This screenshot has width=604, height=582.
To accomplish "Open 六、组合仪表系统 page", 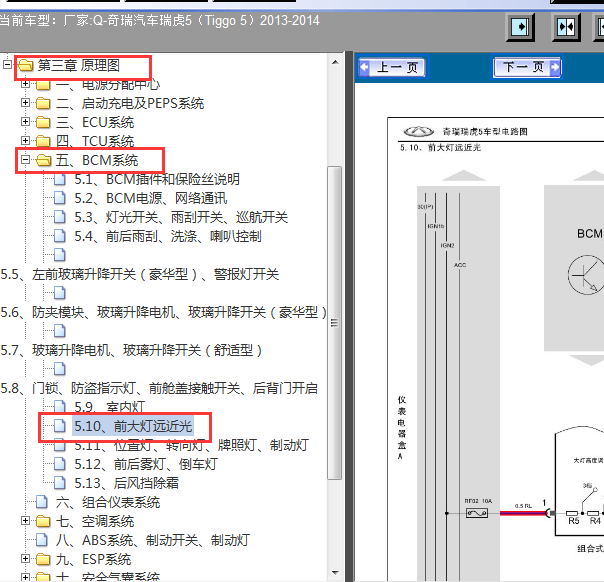I will point(108,502).
